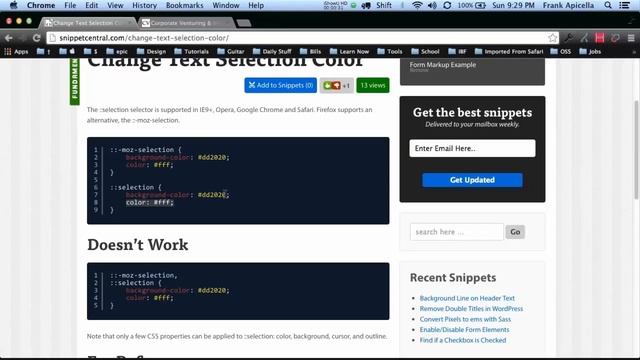This screenshot has width=640, height=360.
Task: Click the Form Markup Example item
Action: click(x=442, y=65)
